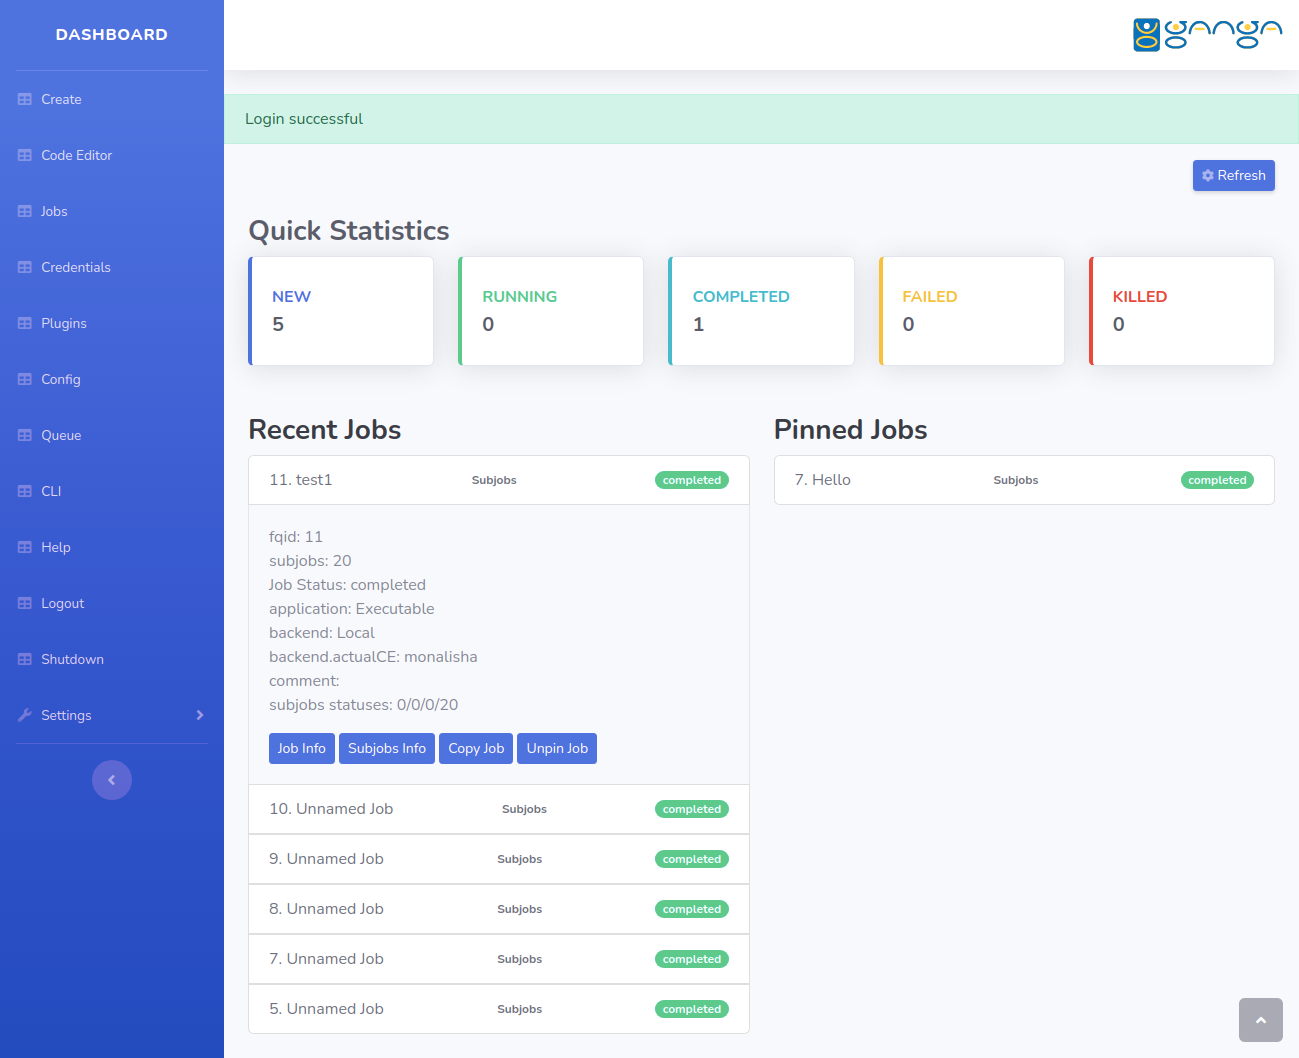Image resolution: width=1299 pixels, height=1058 pixels.
Task: Collapse the sidebar using the arrow circle
Action: 112,780
